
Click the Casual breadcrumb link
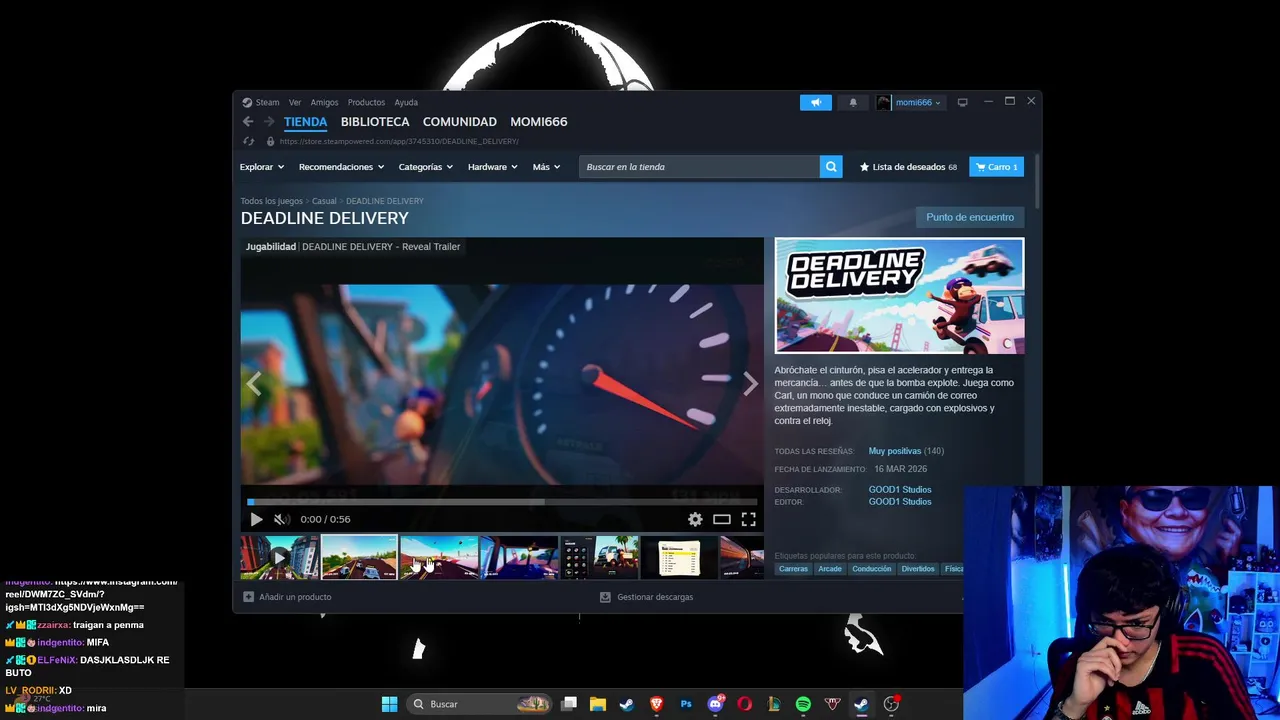point(324,201)
